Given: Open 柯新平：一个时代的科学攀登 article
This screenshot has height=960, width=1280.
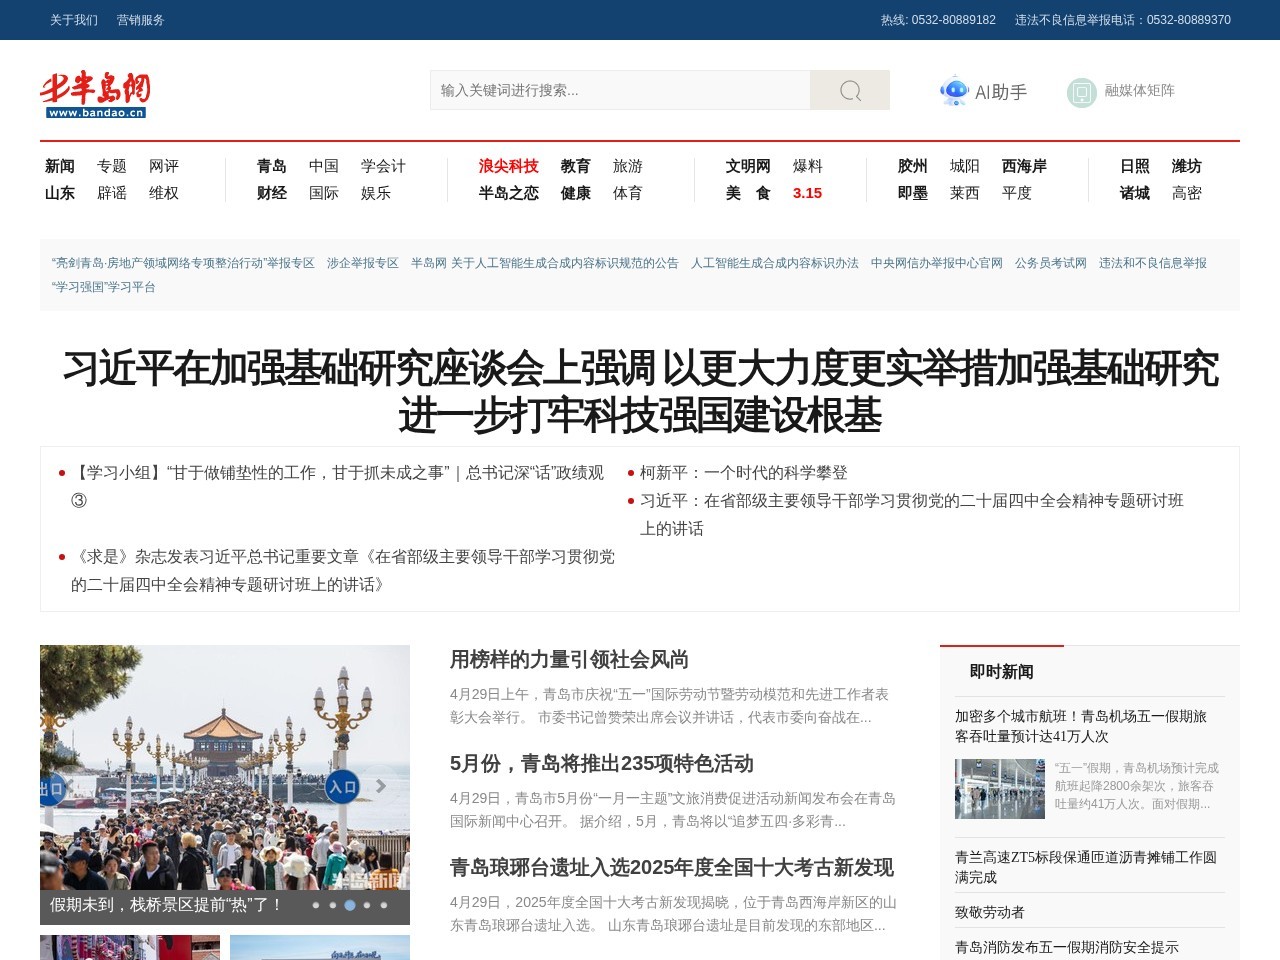Looking at the screenshot, I should tap(744, 473).
